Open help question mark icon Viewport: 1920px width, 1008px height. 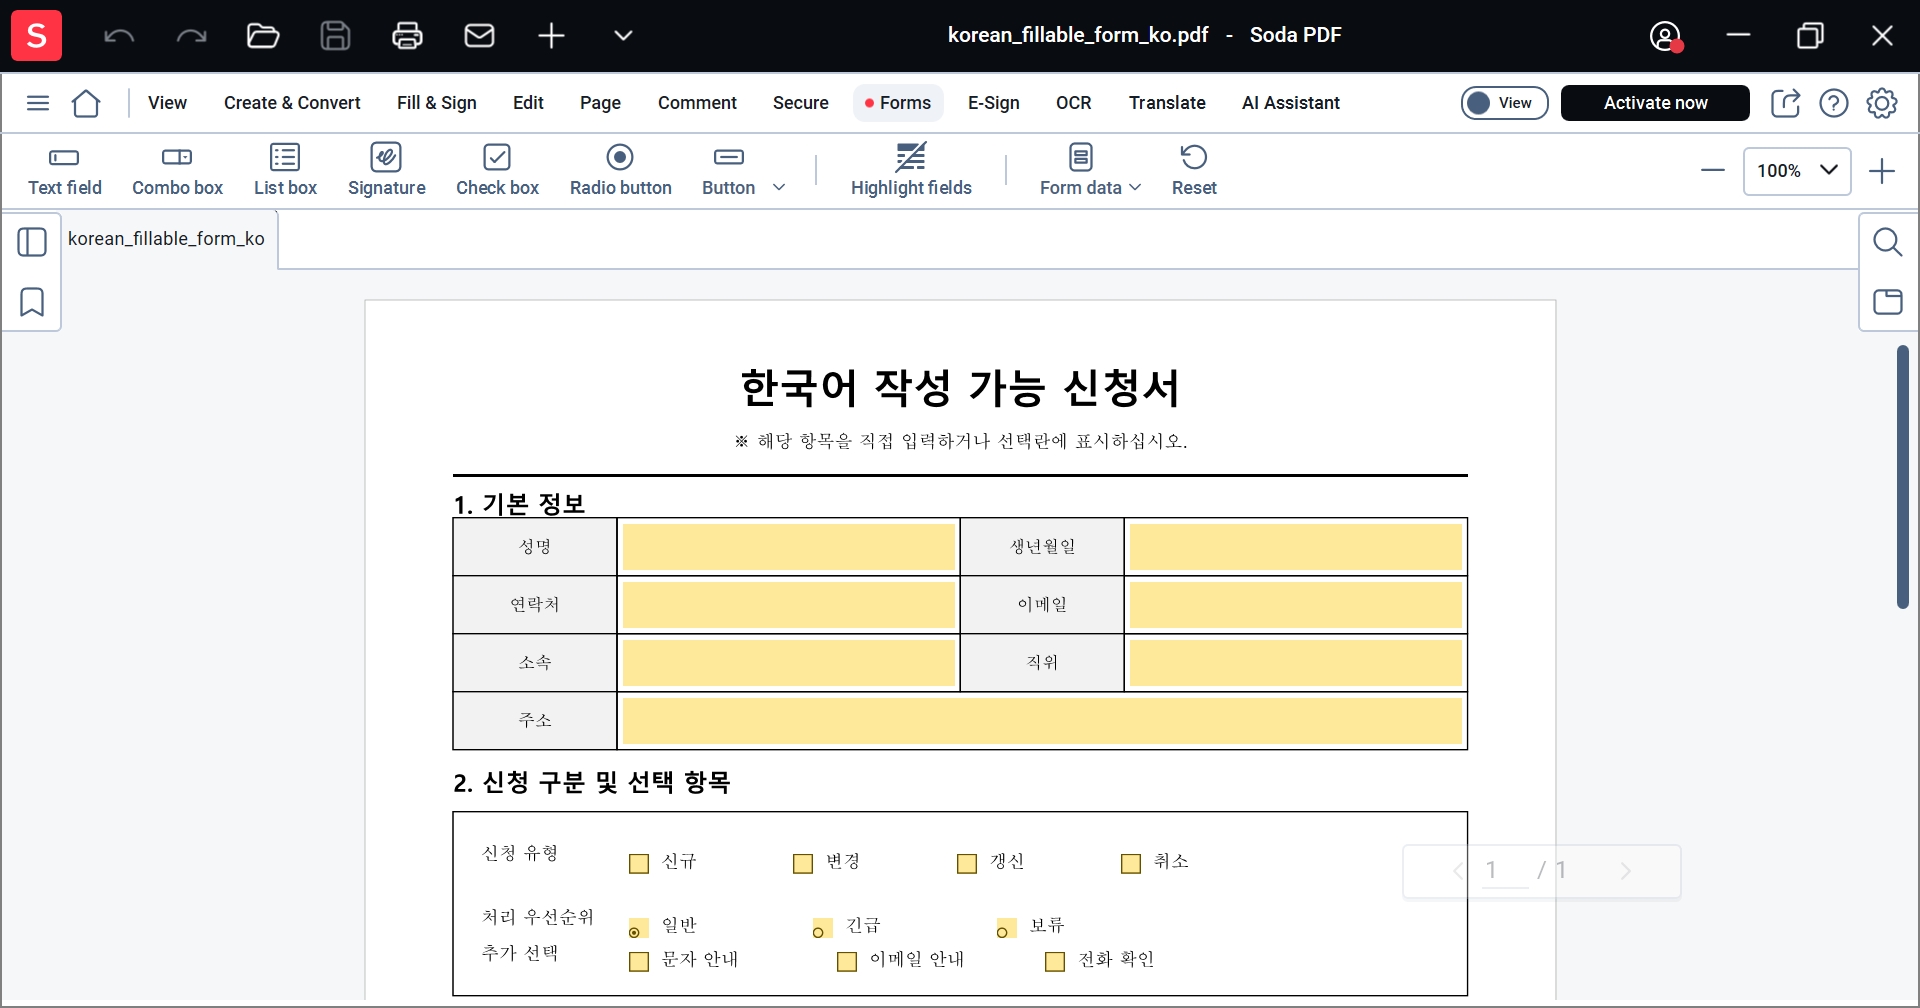point(1834,103)
